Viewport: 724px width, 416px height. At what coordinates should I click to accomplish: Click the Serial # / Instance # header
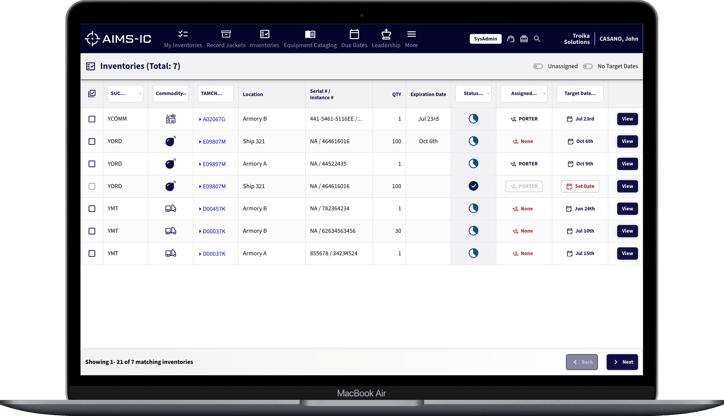(322, 94)
